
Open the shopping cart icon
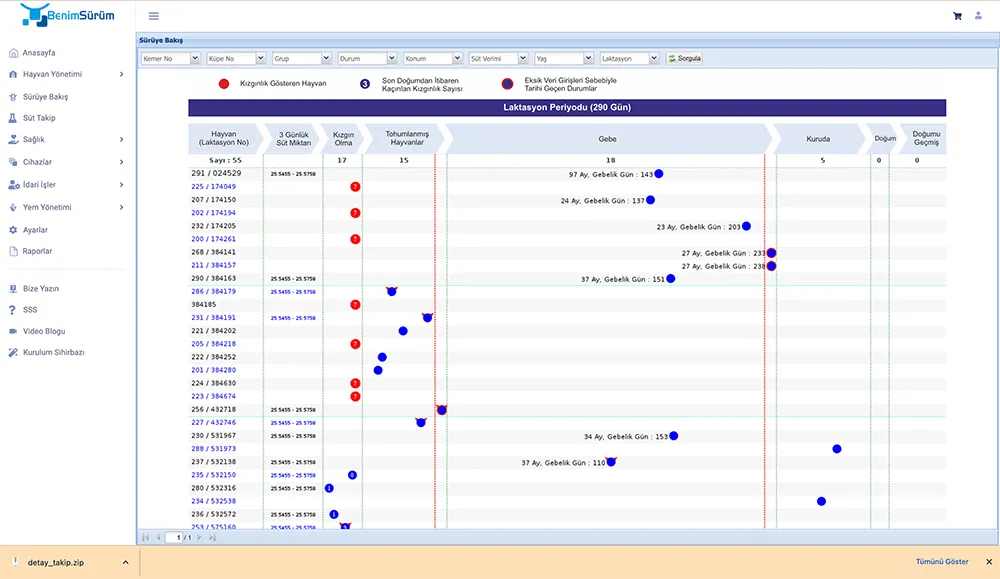(x=957, y=16)
